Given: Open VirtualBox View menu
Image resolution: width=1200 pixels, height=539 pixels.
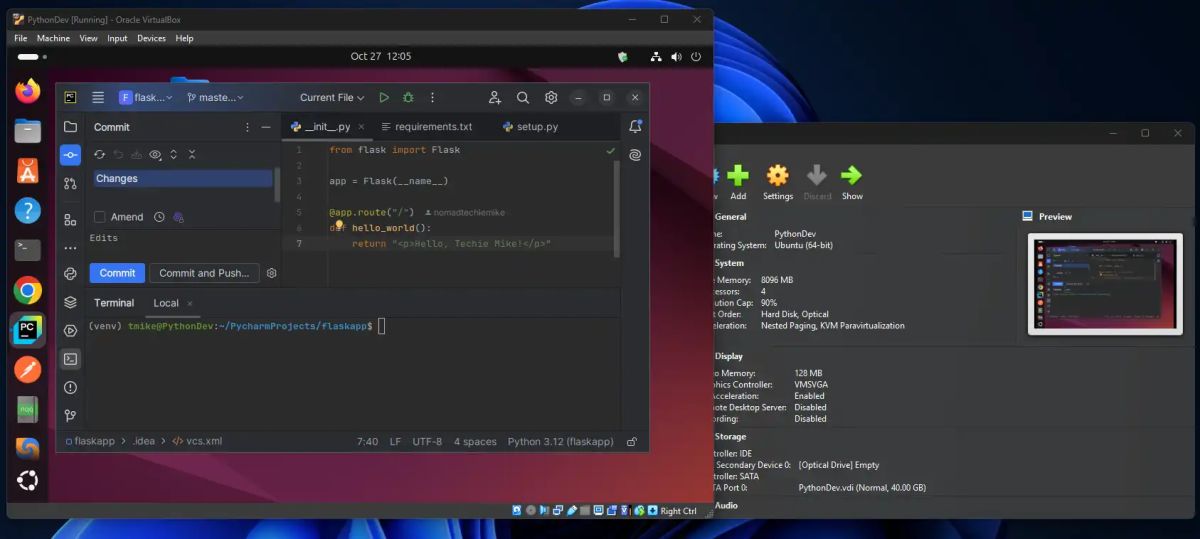Looking at the screenshot, I should 89,38.
